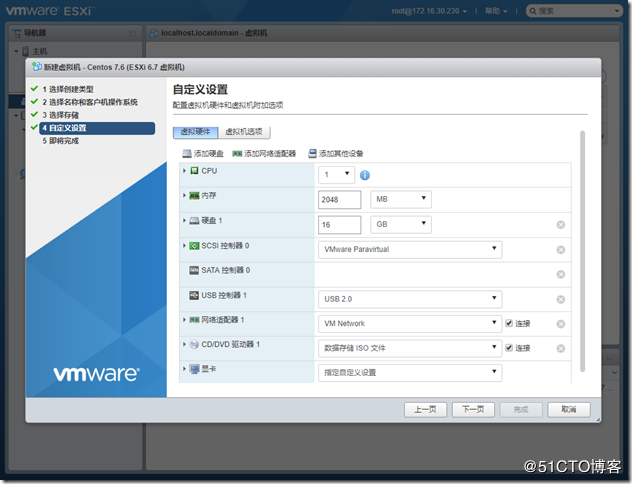
Task: Toggle the network adapter 1 connect (连接) checkbox
Action: [x=509, y=323]
